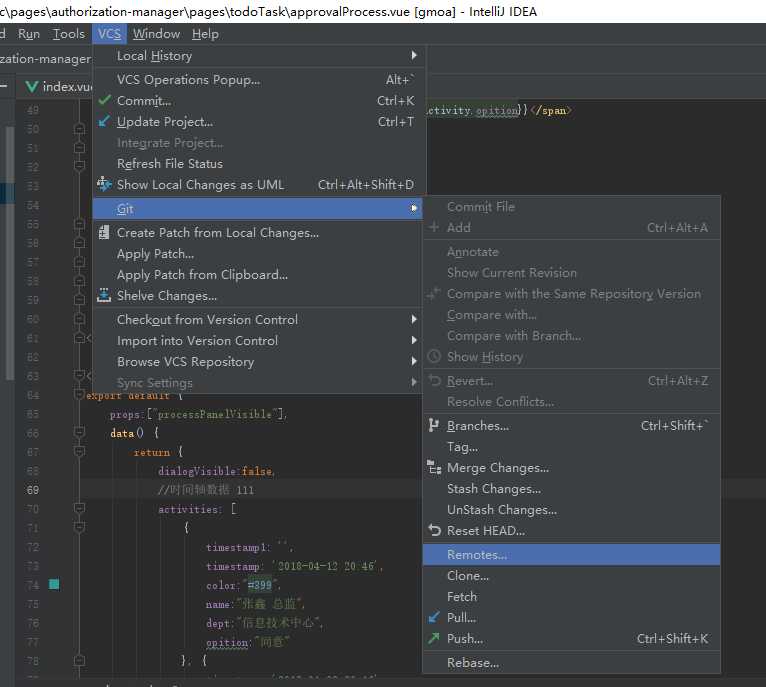Image resolution: width=766 pixels, height=687 pixels.
Task: Click the blue arrow icon beside Update Project
Action: (104, 121)
